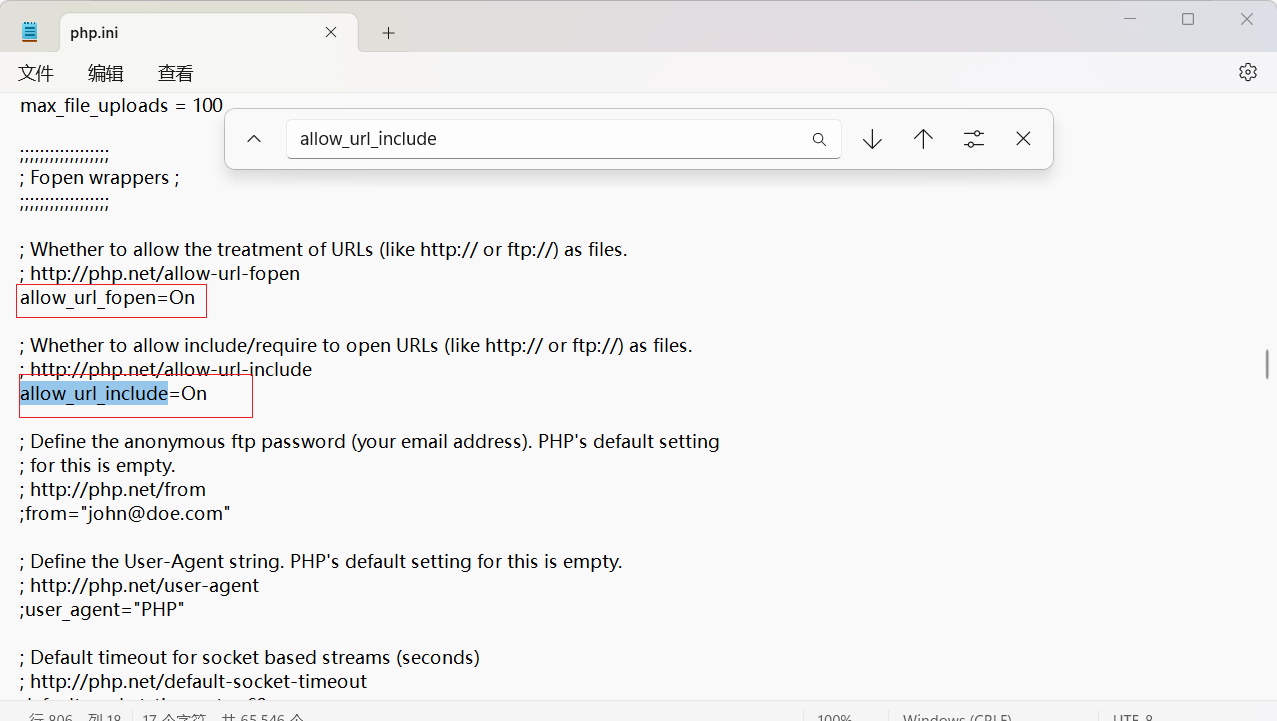Open the 编辑 menu
The width and height of the screenshot is (1277, 721).
click(106, 73)
